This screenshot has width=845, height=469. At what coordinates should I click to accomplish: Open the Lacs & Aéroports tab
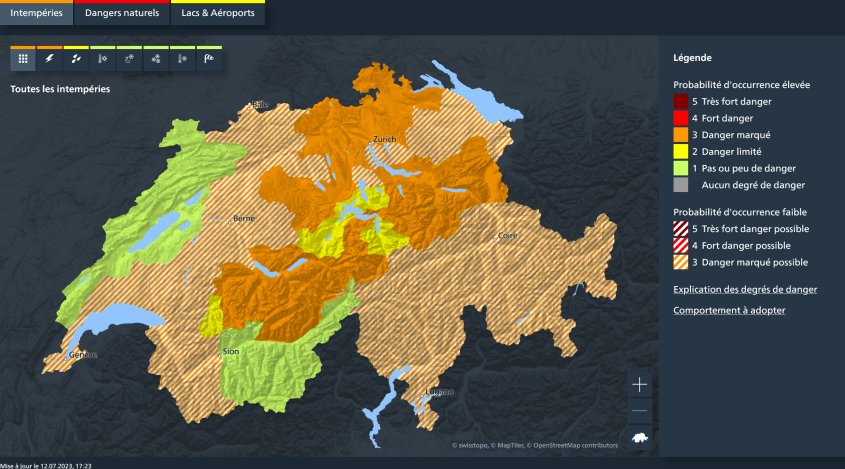(x=217, y=14)
